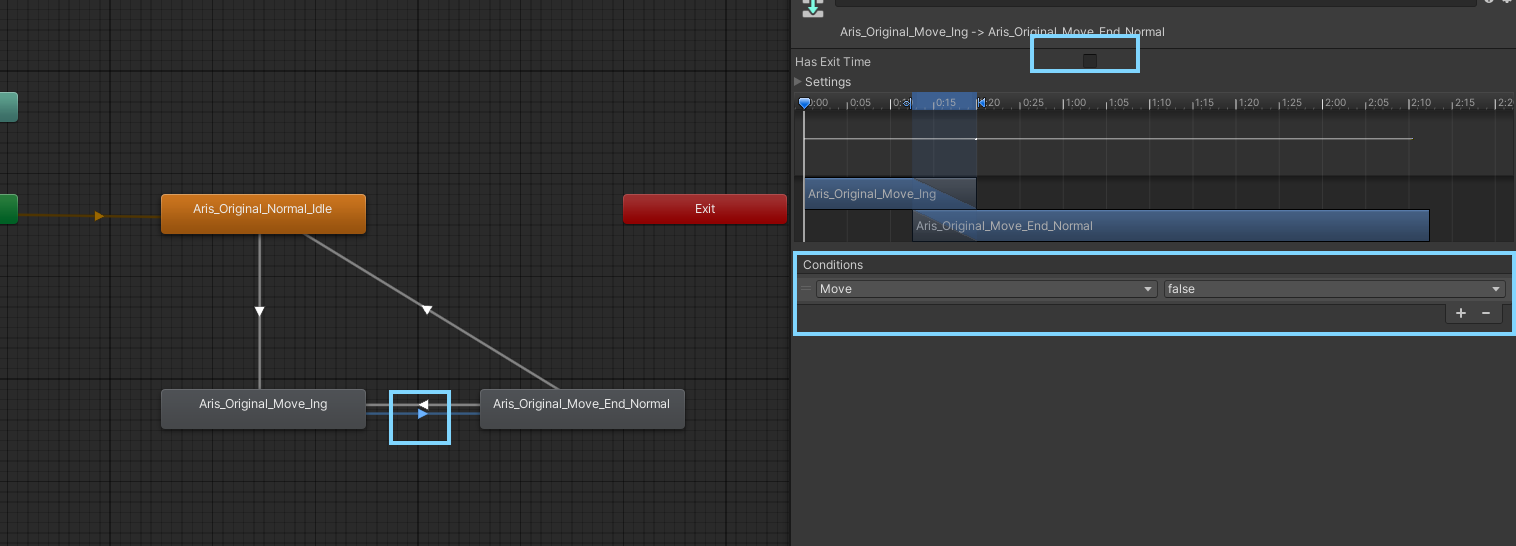Enable the Has Exit Time checkbox
Screen dimensions: 1516x546
[1090, 61]
